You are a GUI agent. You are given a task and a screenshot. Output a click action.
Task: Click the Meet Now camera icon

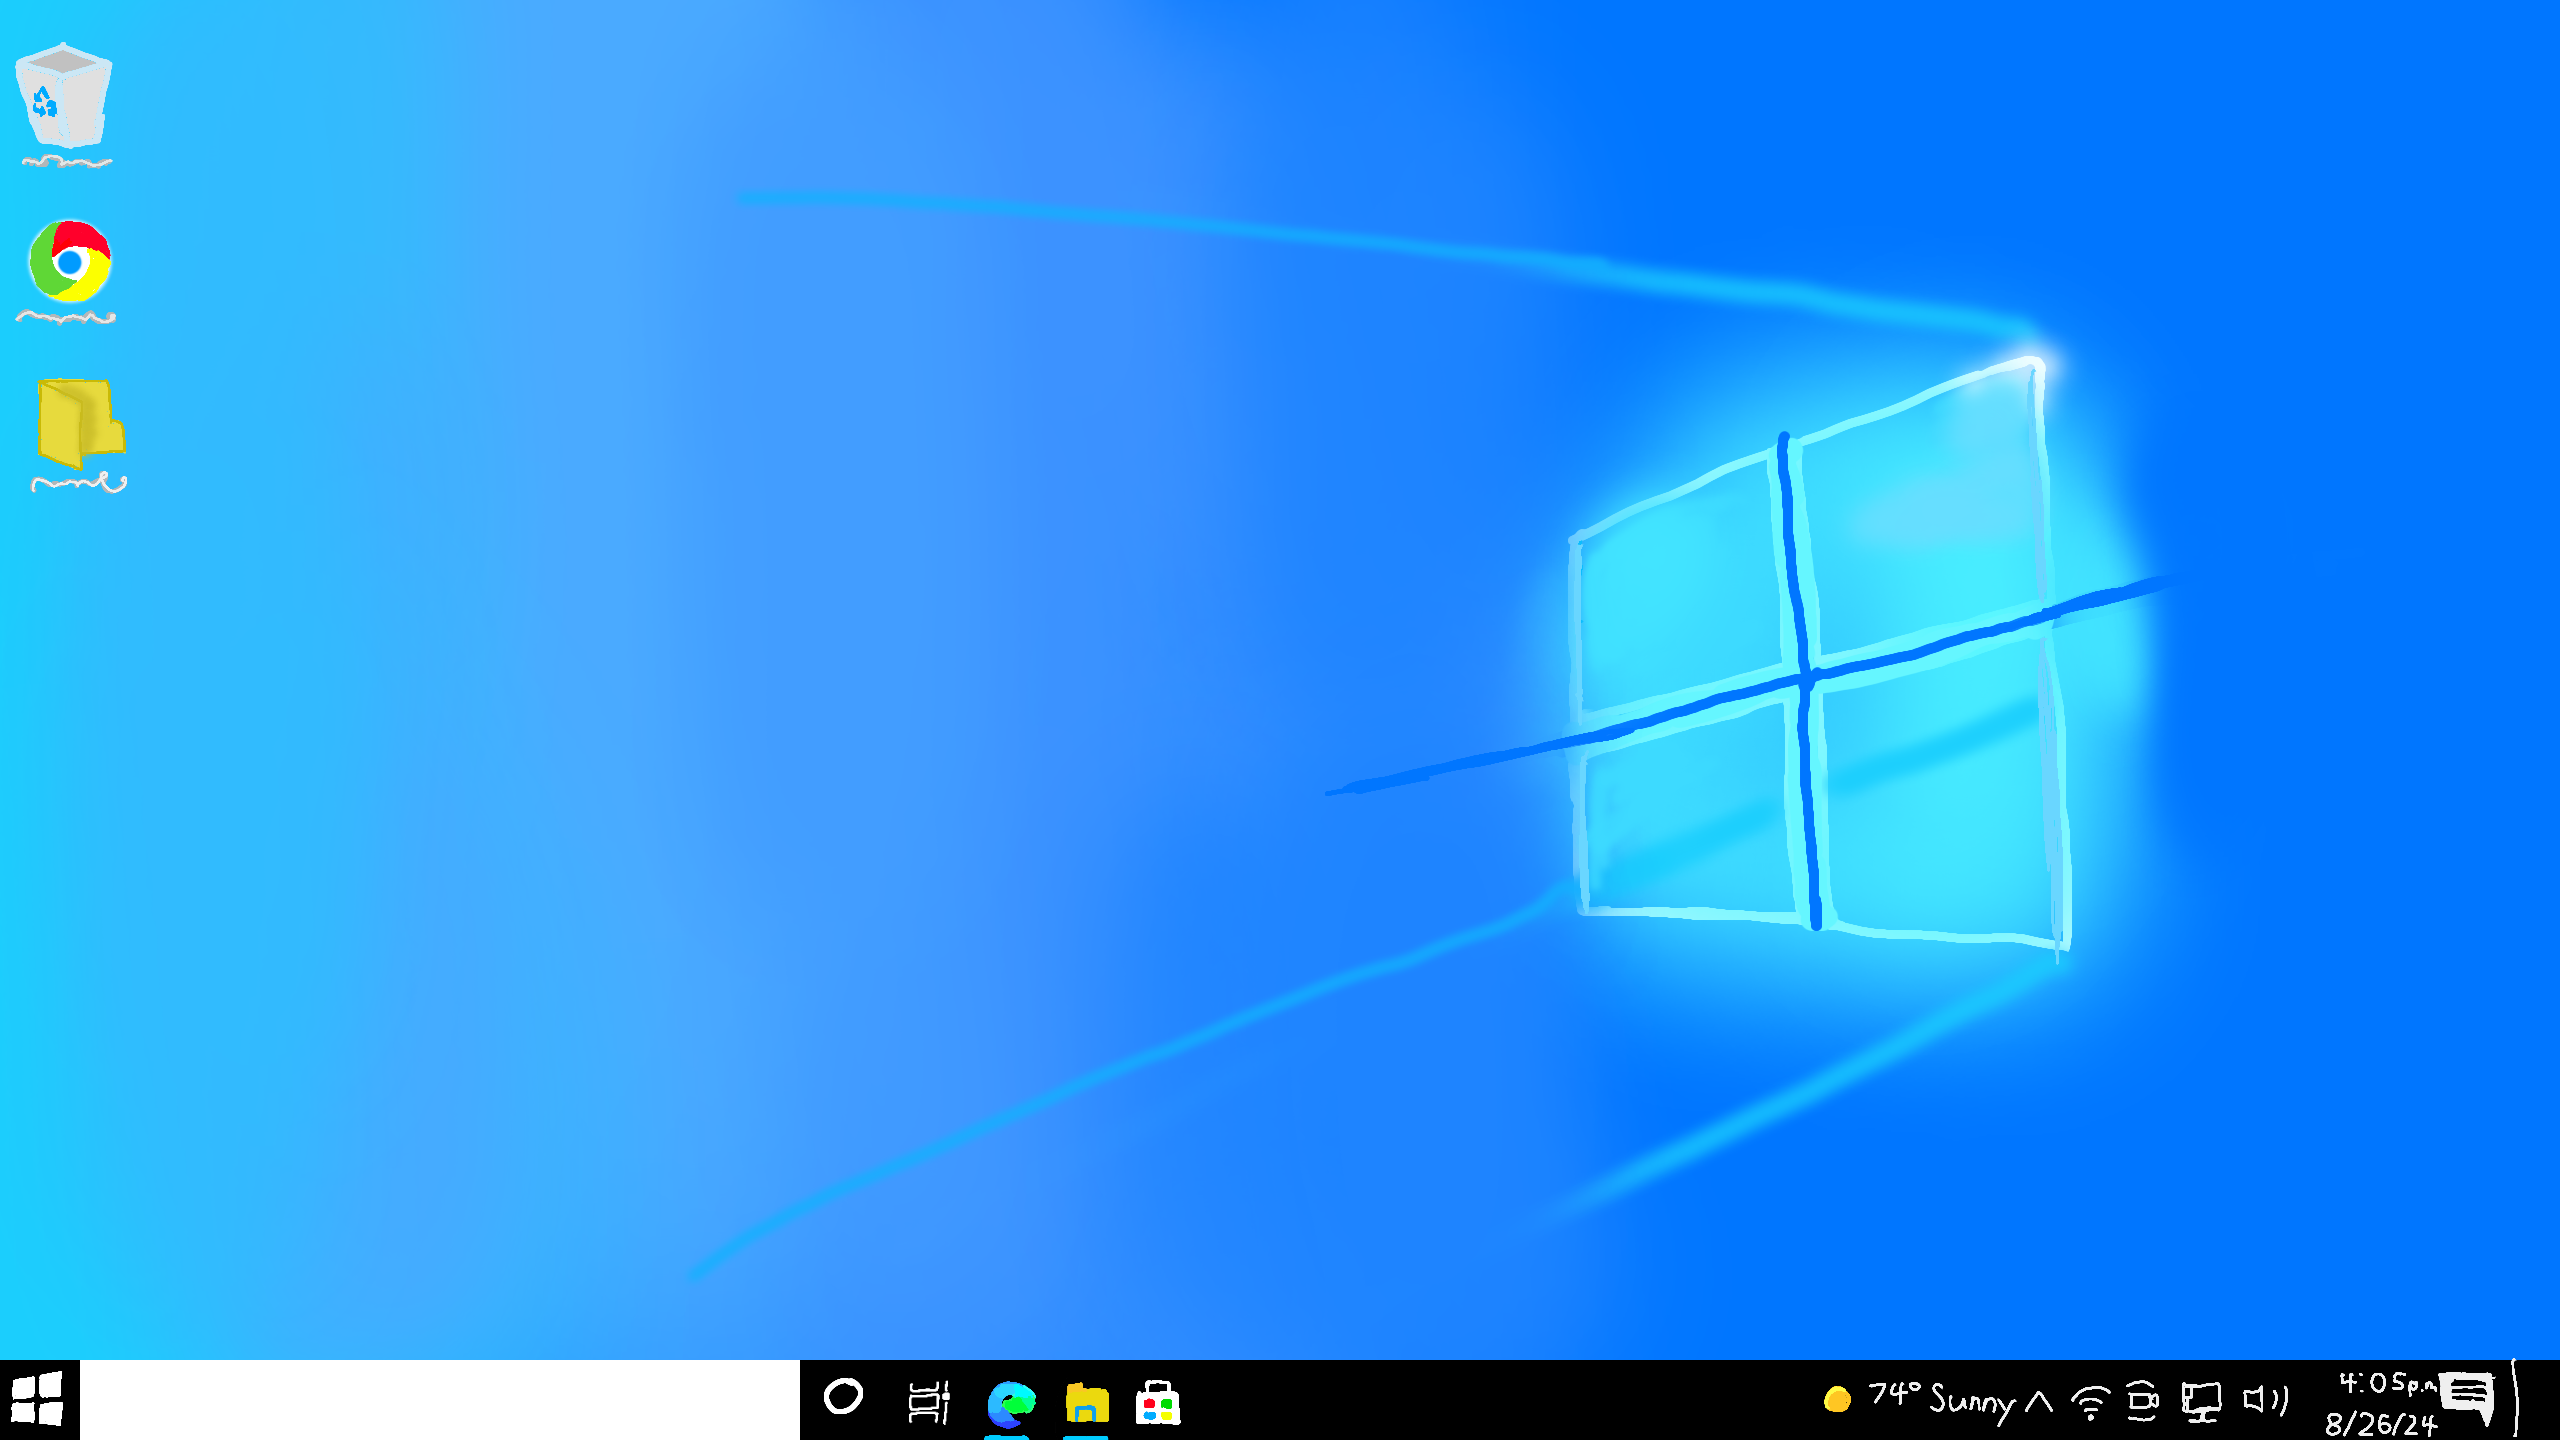click(2142, 1401)
